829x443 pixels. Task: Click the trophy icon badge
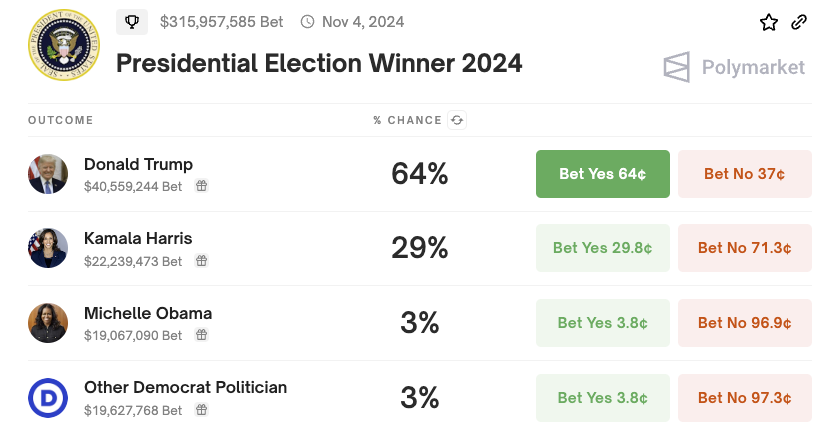point(132,21)
